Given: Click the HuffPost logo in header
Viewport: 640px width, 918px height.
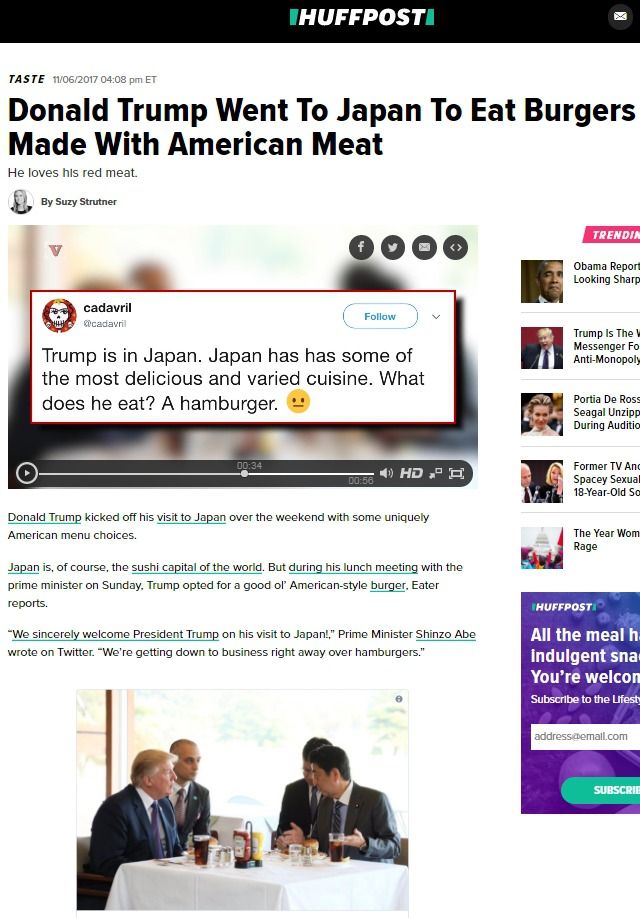Looking at the screenshot, I should (x=362, y=17).
